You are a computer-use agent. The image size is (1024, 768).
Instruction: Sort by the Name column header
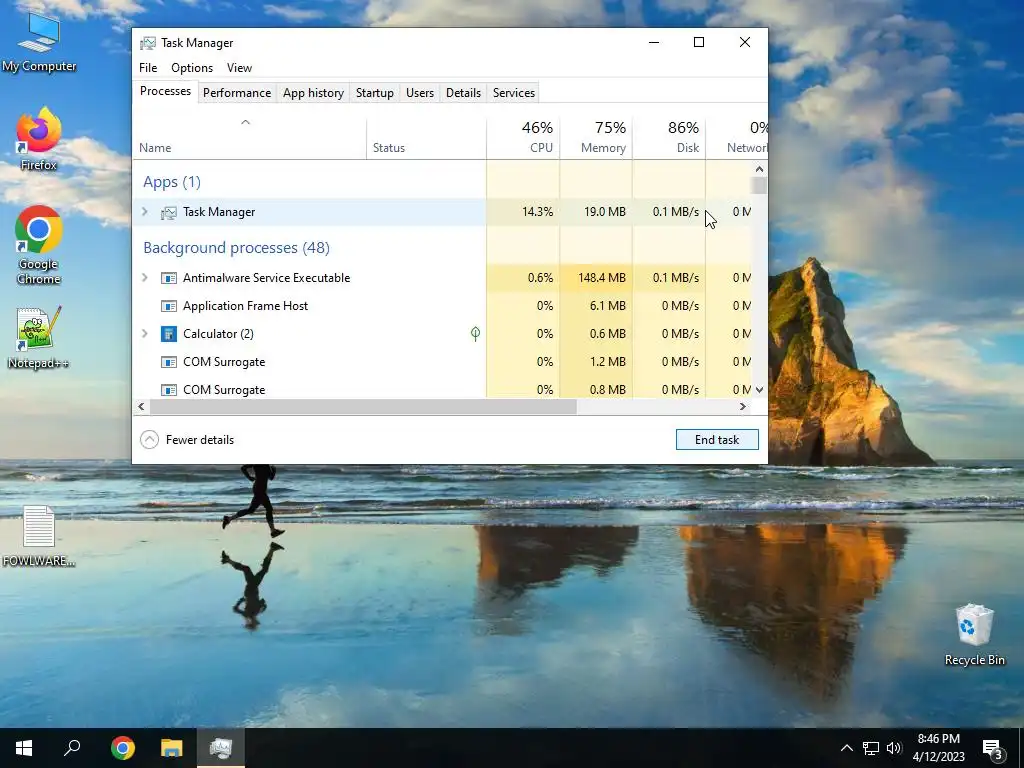coord(249,138)
